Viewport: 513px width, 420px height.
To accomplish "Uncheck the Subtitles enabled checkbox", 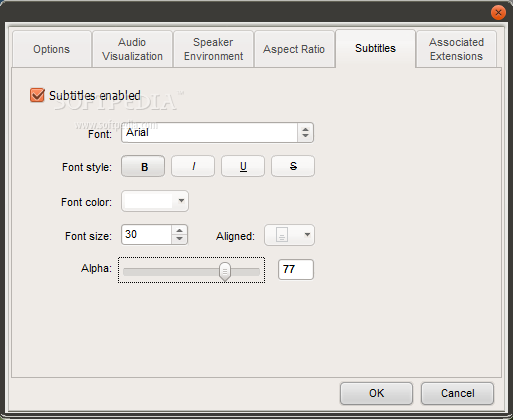I will point(37,95).
